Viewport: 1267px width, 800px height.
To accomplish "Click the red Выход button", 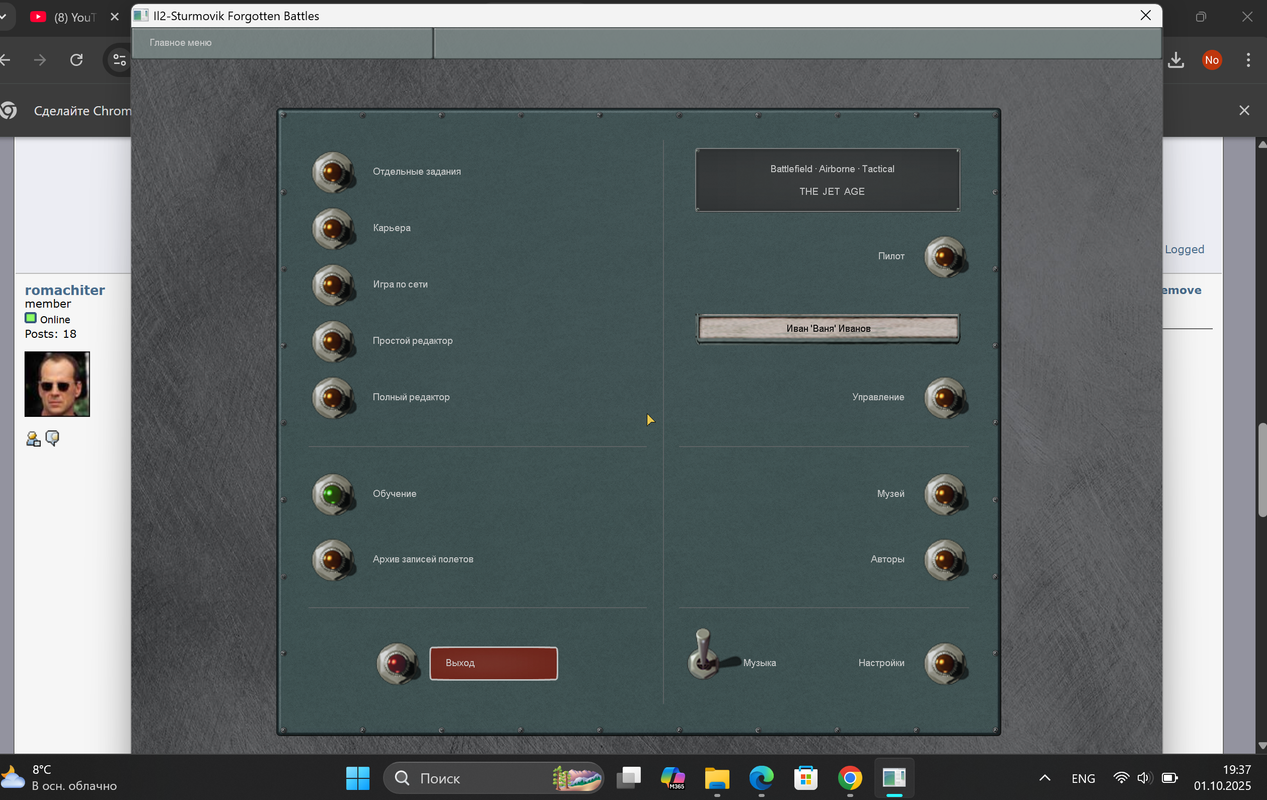I will pos(493,663).
